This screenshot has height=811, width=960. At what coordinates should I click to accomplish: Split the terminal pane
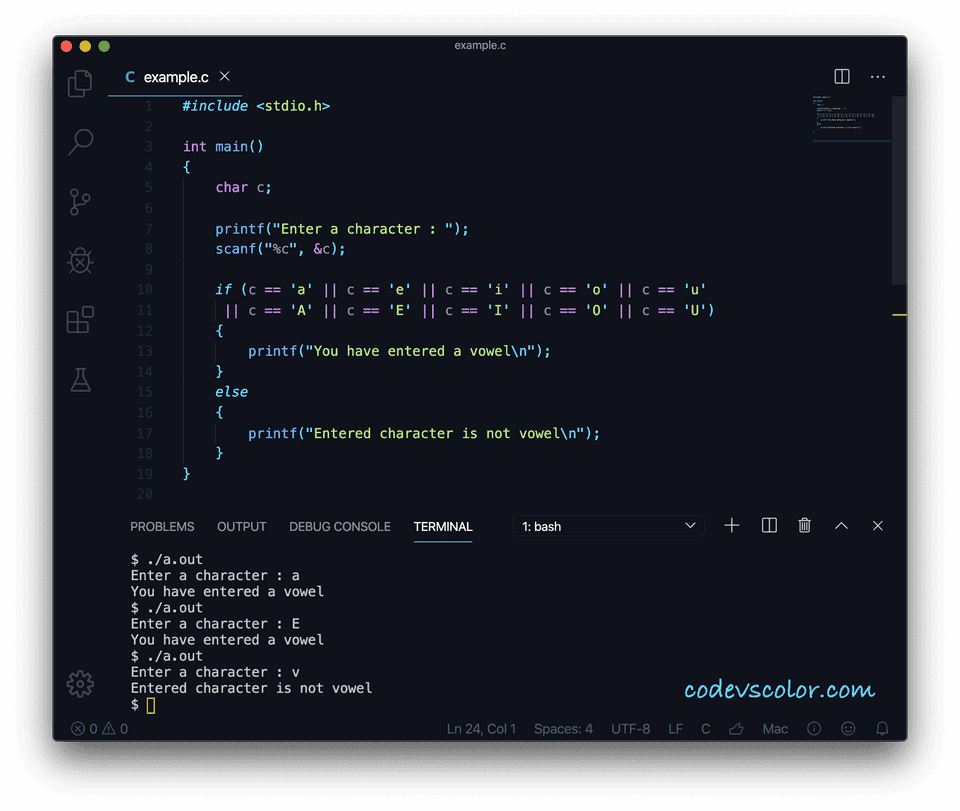coord(769,526)
